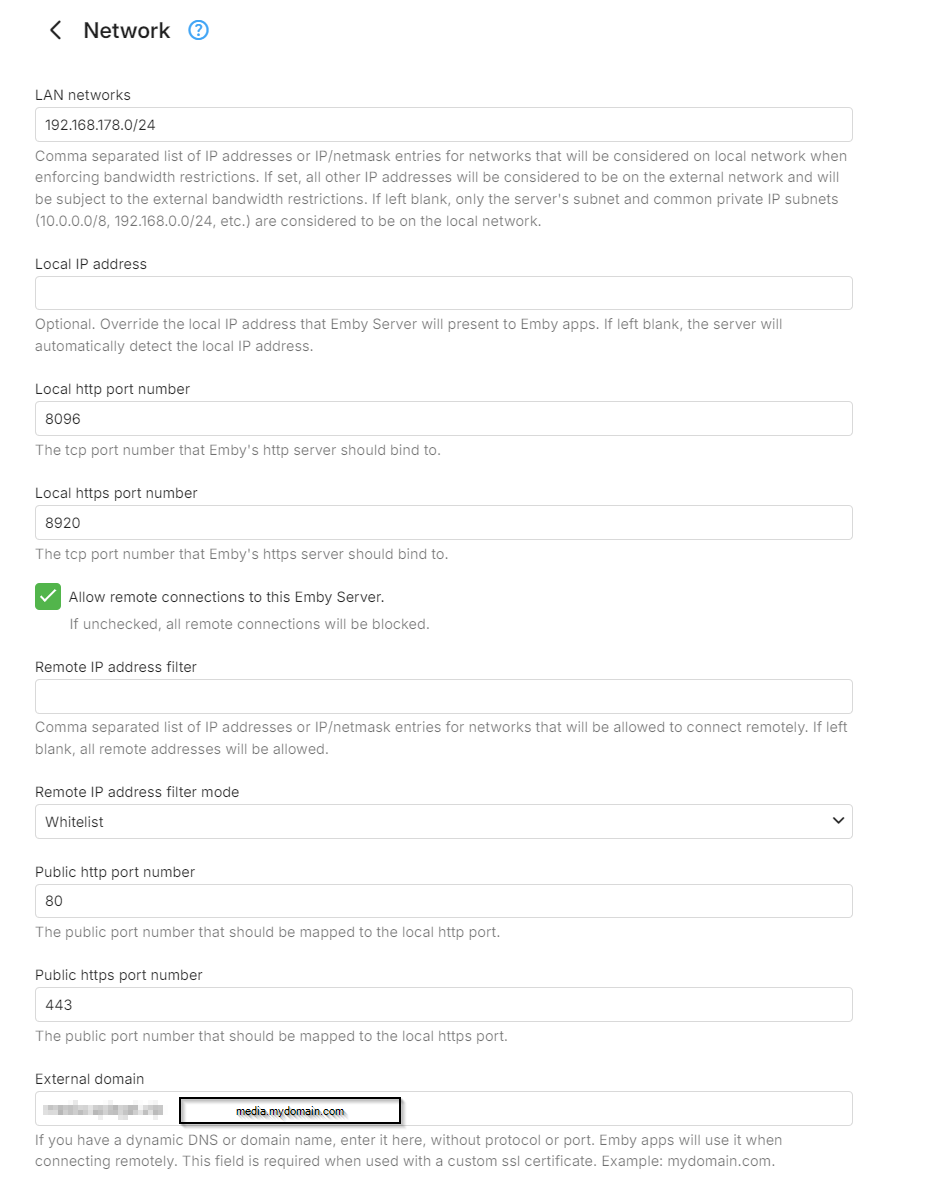Click the chevron arrow on the filter mode select
Viewport: 933px width, 1189px height.
838,821
